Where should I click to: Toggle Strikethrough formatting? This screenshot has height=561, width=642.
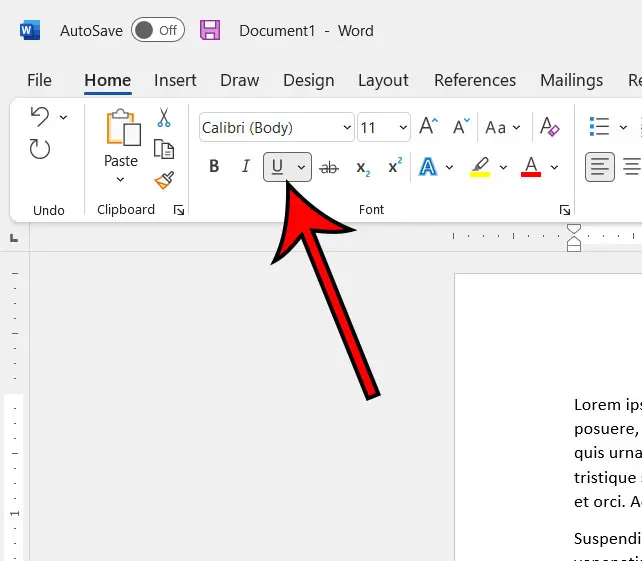[329, 167]
